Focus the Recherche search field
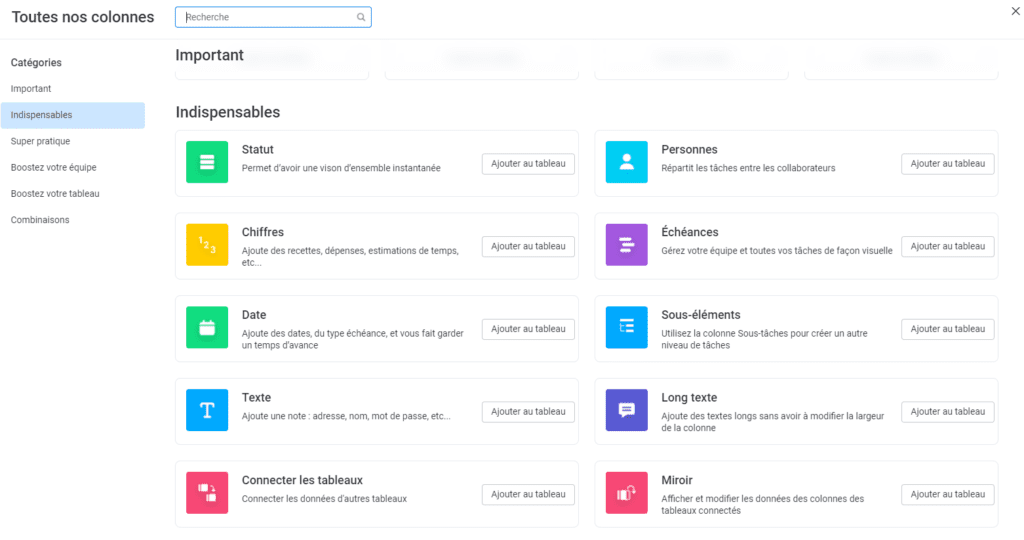The image size is (1024, 540). coord(268,17)
